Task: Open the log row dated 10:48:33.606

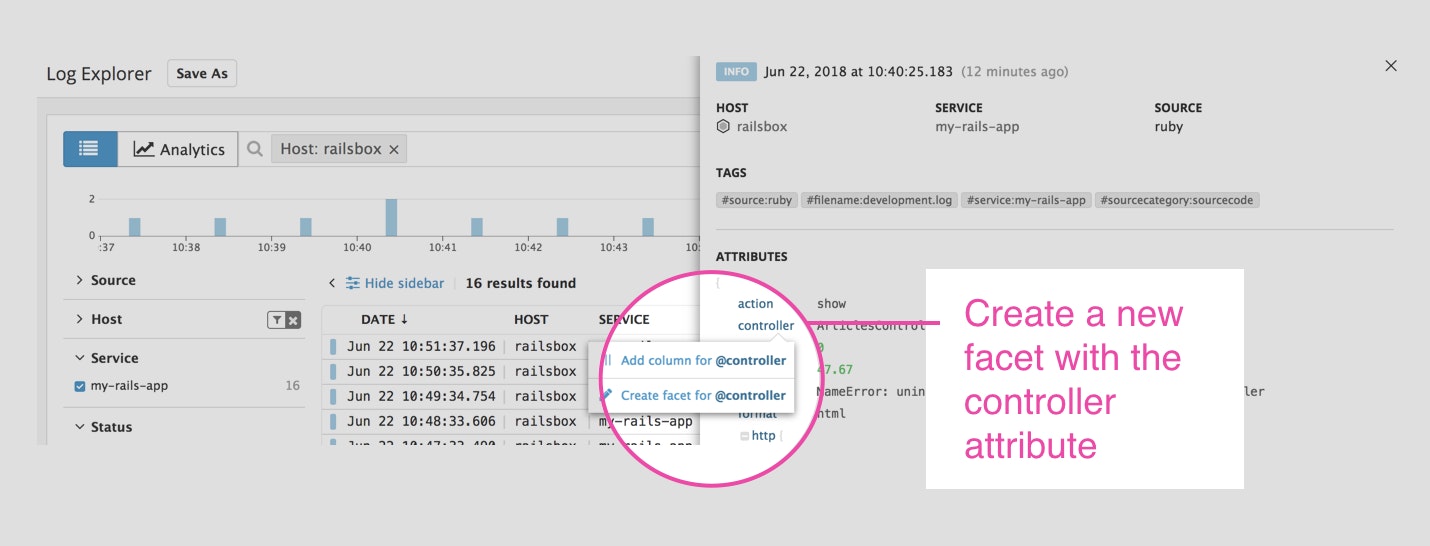Action: tap(510, 421)
